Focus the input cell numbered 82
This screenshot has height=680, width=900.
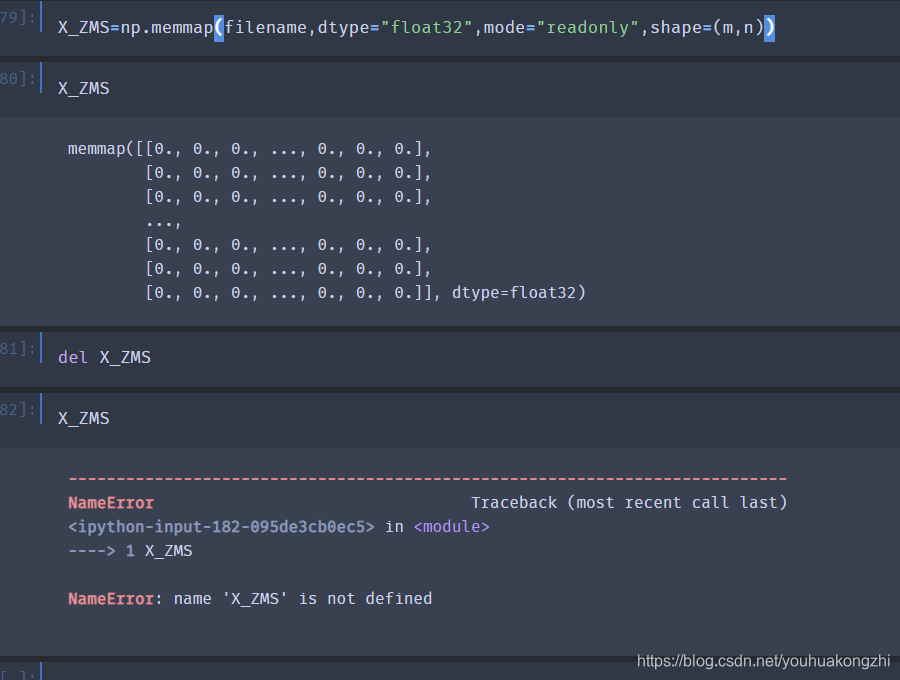(471, 419)
